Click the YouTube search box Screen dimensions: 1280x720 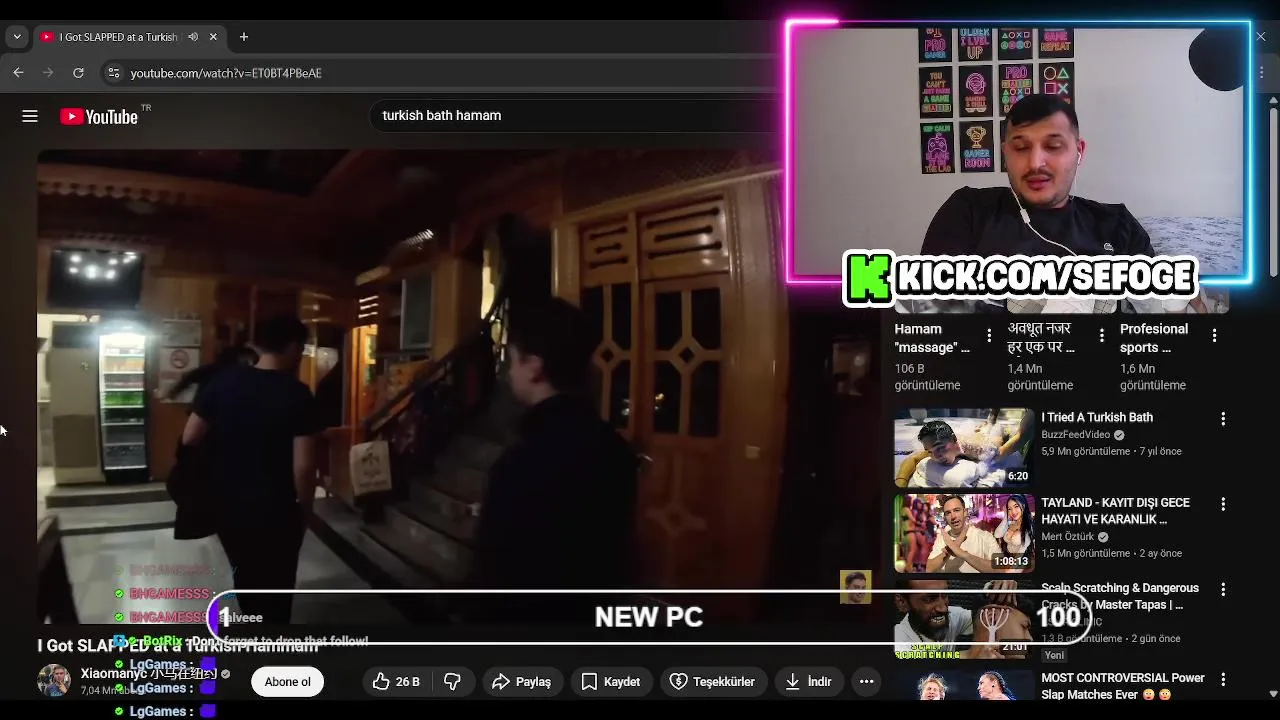pos(575,115)
